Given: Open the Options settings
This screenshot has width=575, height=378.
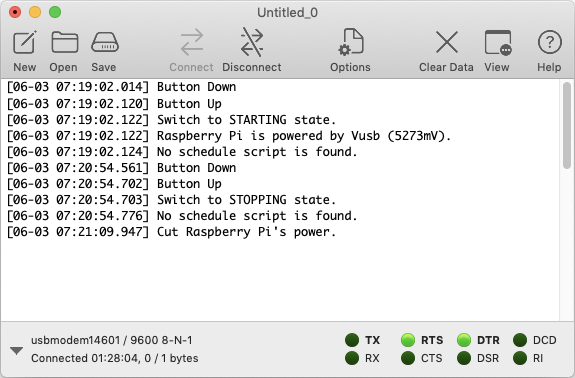Looking at the screenshot, I should coord(351,42).
